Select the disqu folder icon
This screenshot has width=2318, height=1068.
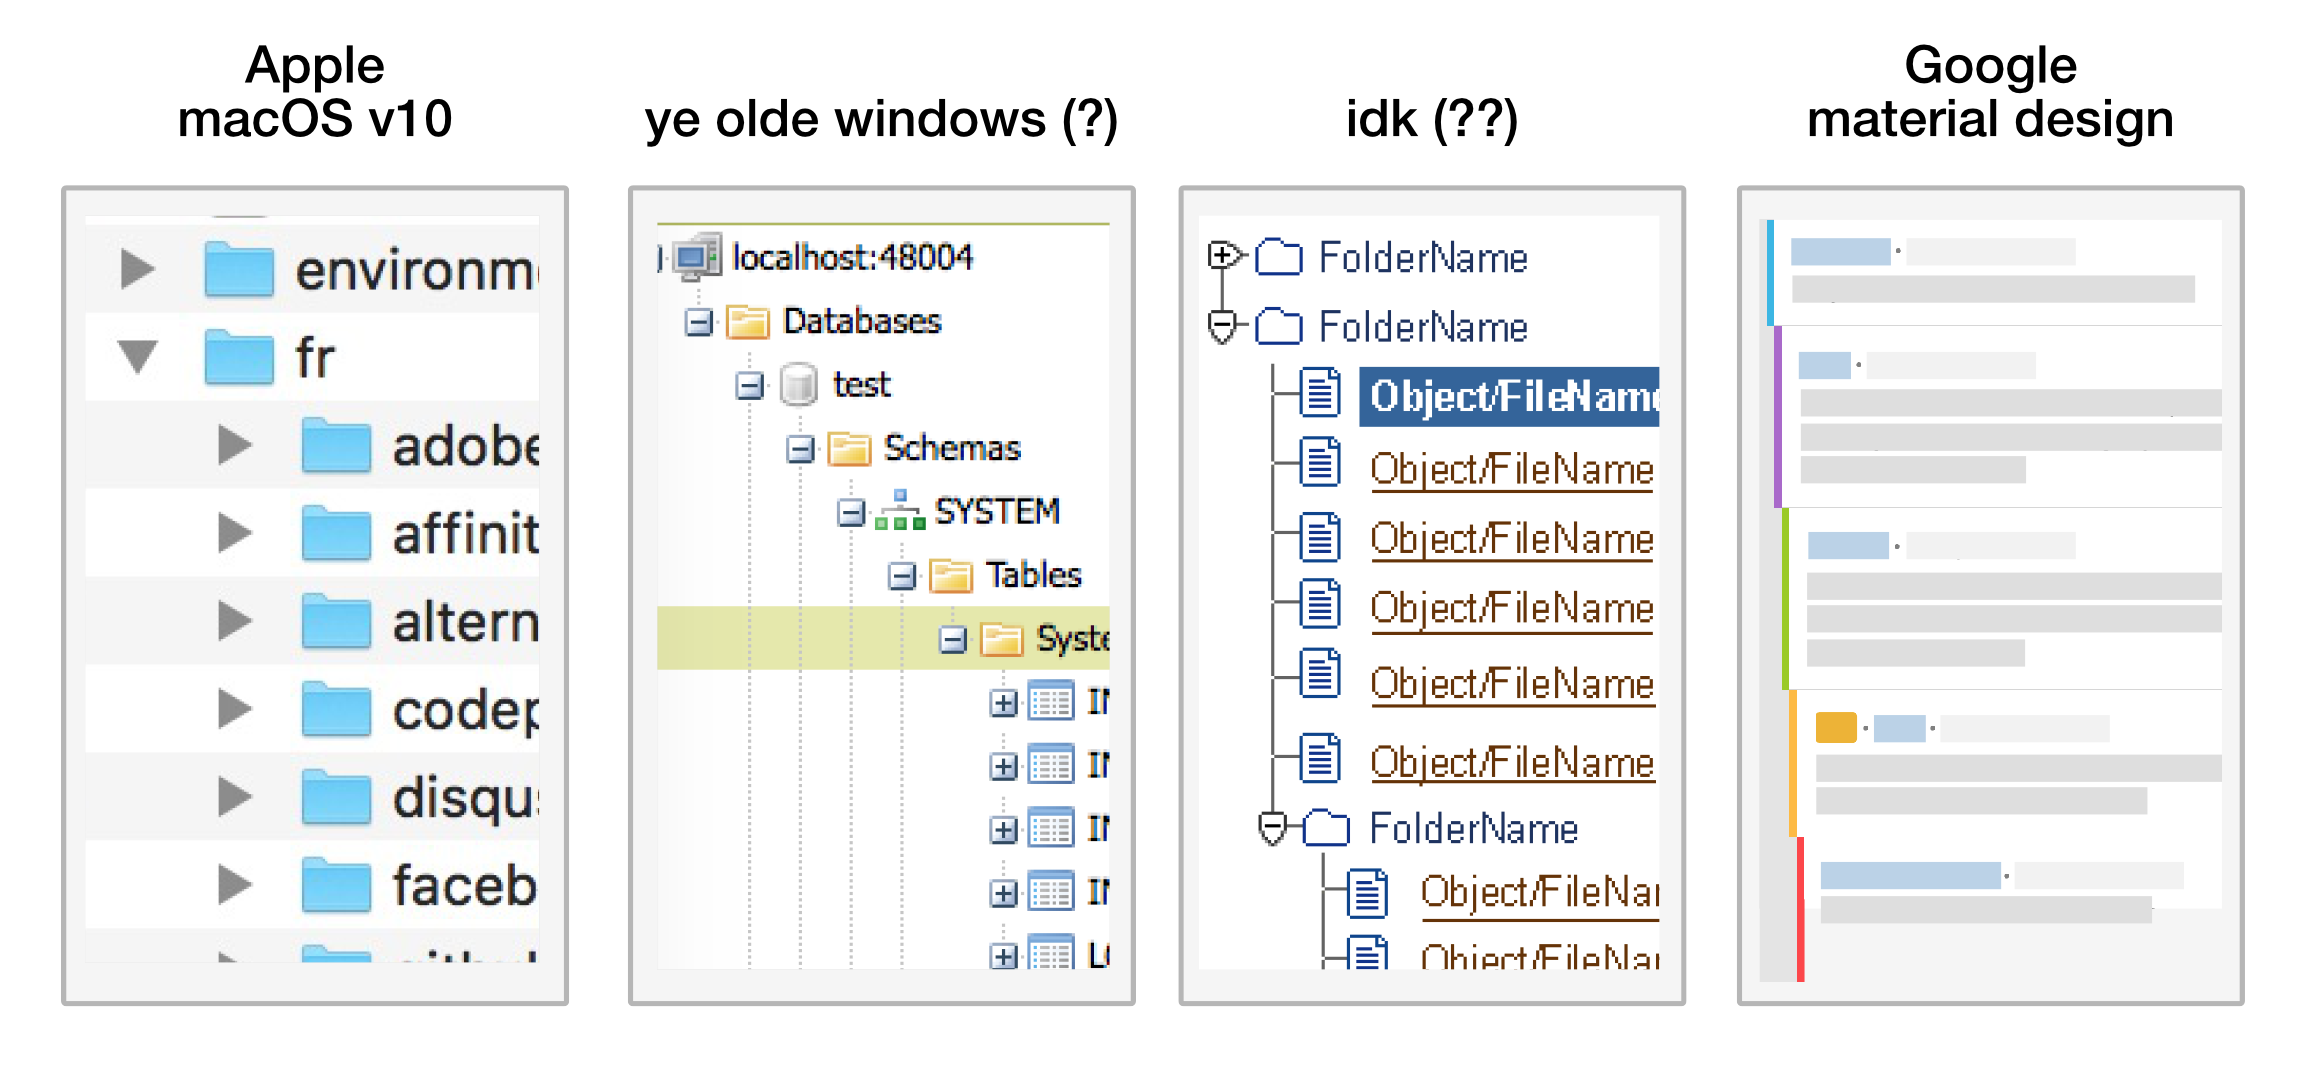click(336, 797)
